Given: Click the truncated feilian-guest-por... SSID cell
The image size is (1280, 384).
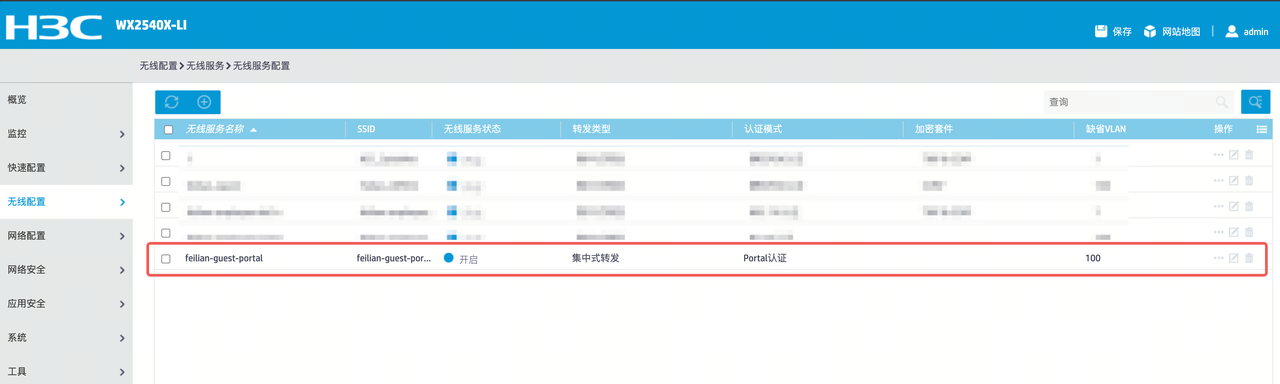Looking at the screenshot, I should (x=394, y=258).
